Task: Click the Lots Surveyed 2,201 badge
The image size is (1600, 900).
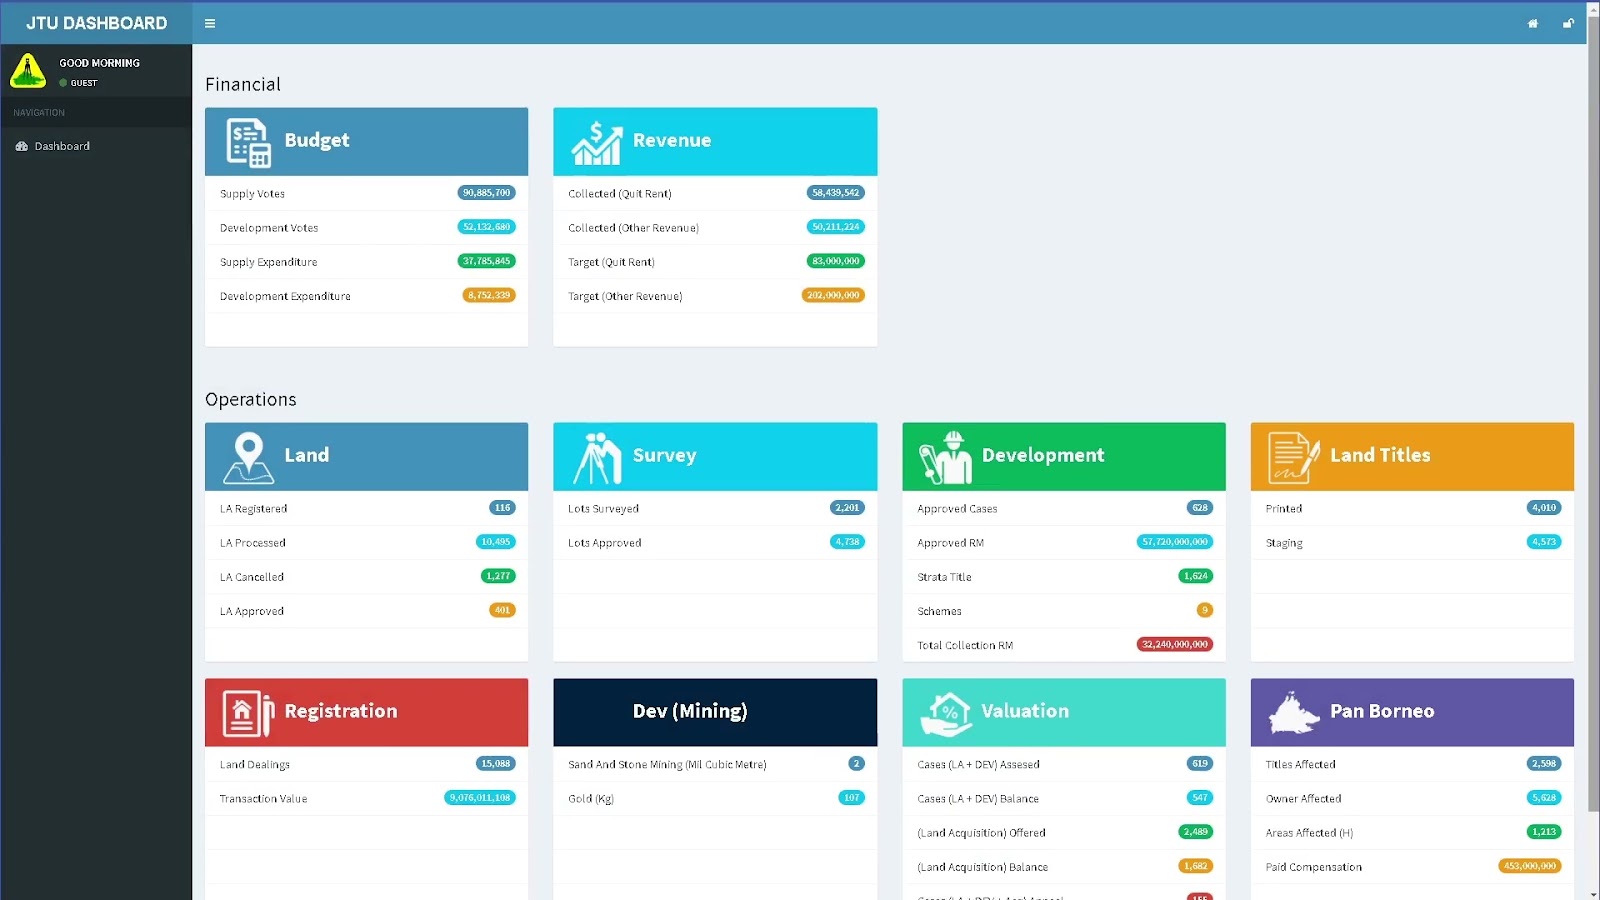Action: click(847, 508)
